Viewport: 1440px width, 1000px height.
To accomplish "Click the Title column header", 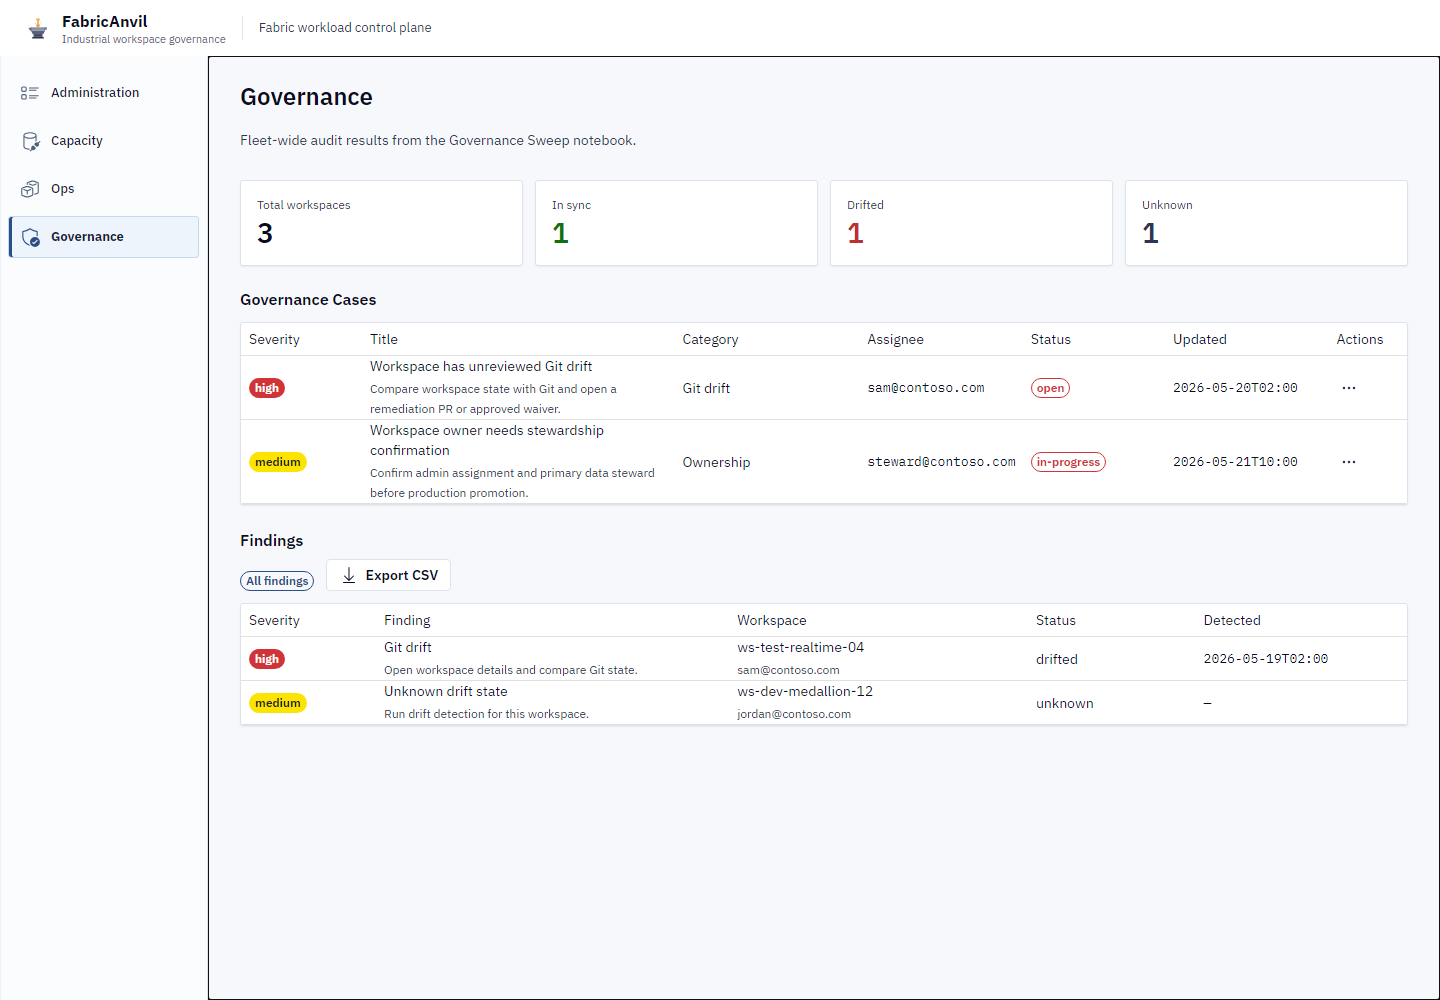I will (x=384, y=340).
